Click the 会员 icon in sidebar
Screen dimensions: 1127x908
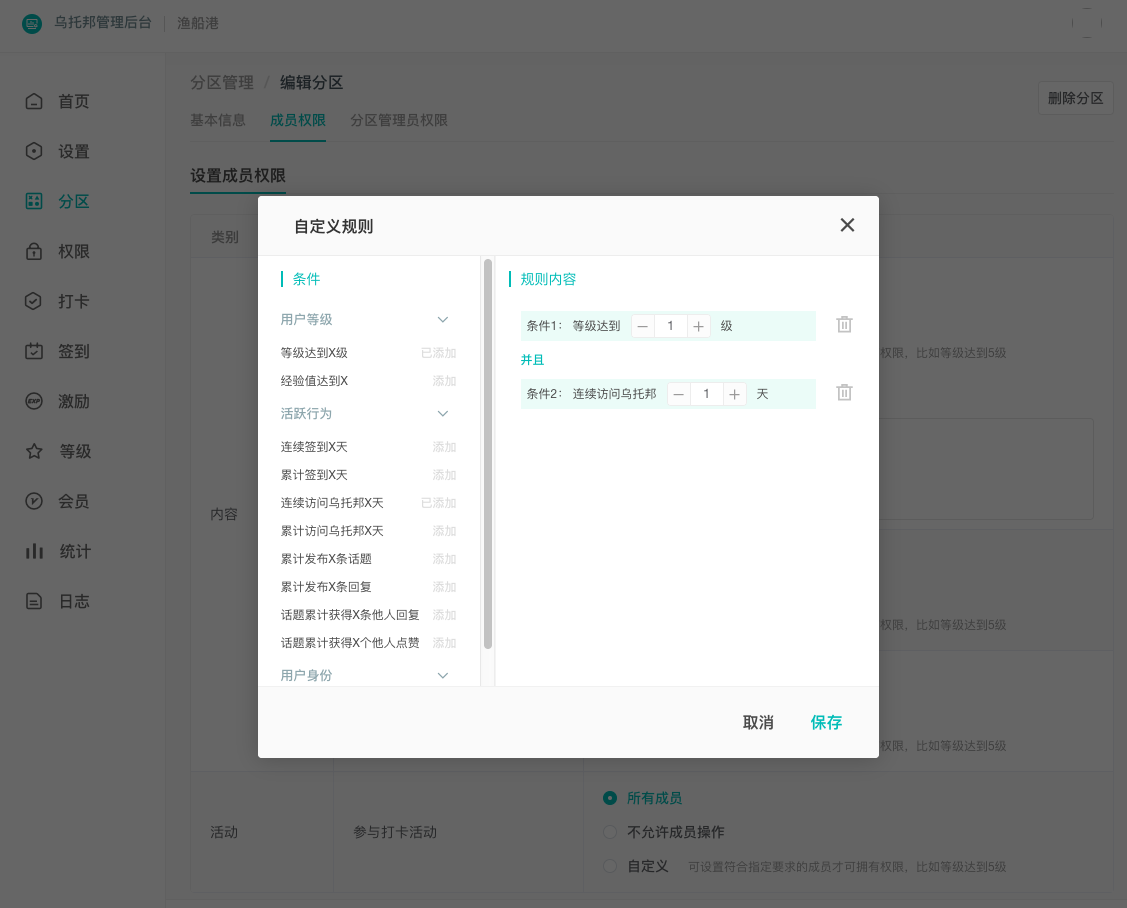pos(34,501)
